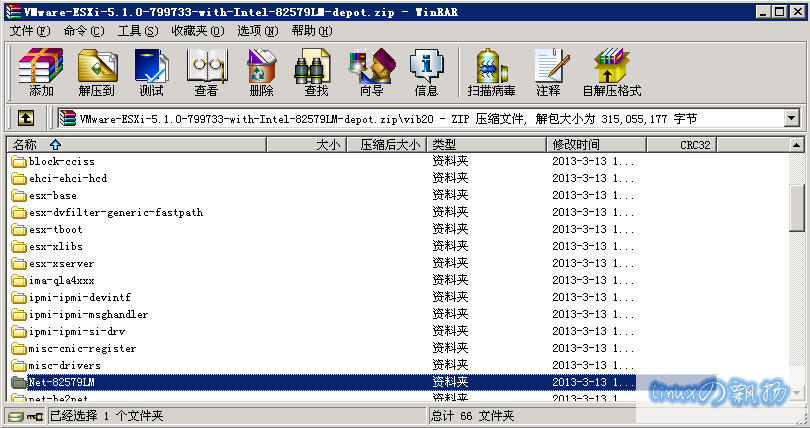
Task: Click the vertical scrollbar down arrow
Action: (797, 394)
